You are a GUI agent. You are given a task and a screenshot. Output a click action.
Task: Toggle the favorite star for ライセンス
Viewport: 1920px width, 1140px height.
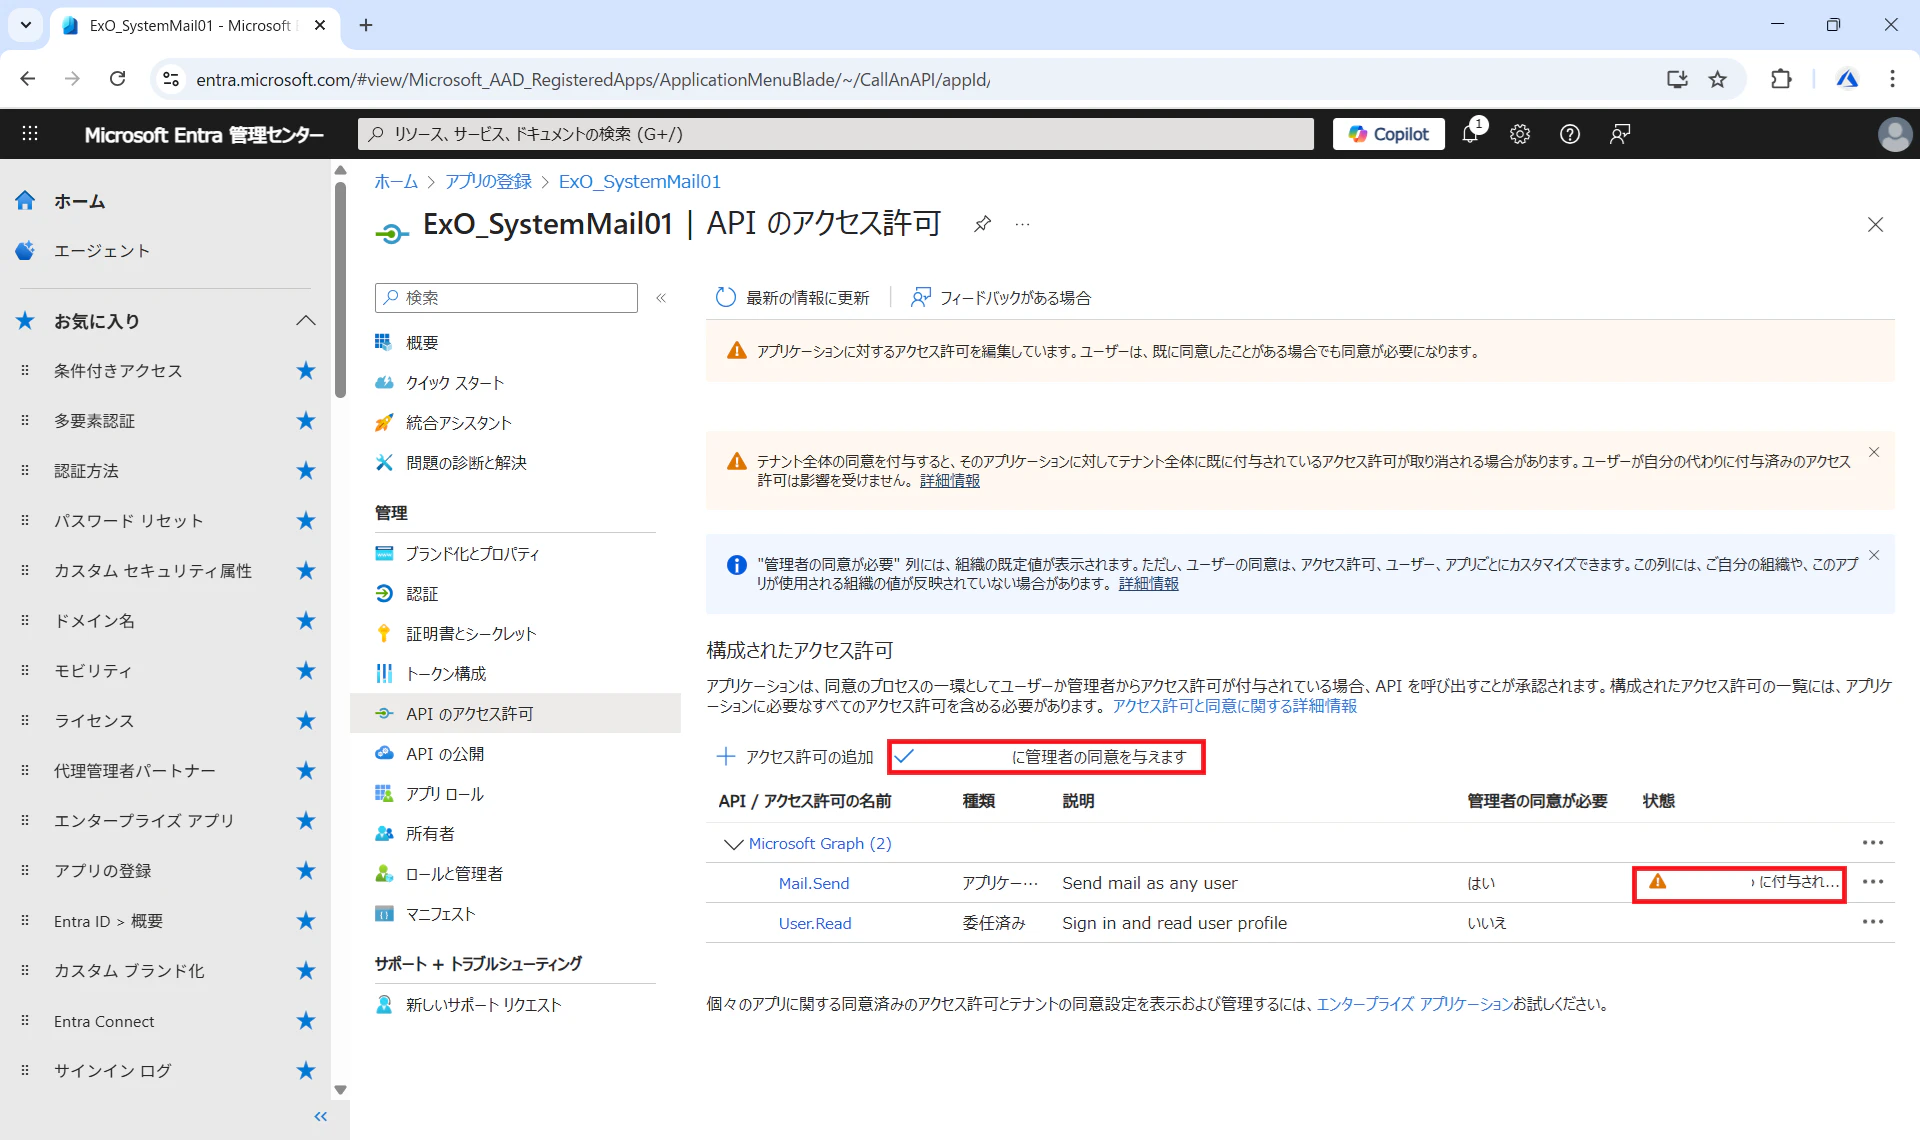pyautogui.click(x=306, y=721)
